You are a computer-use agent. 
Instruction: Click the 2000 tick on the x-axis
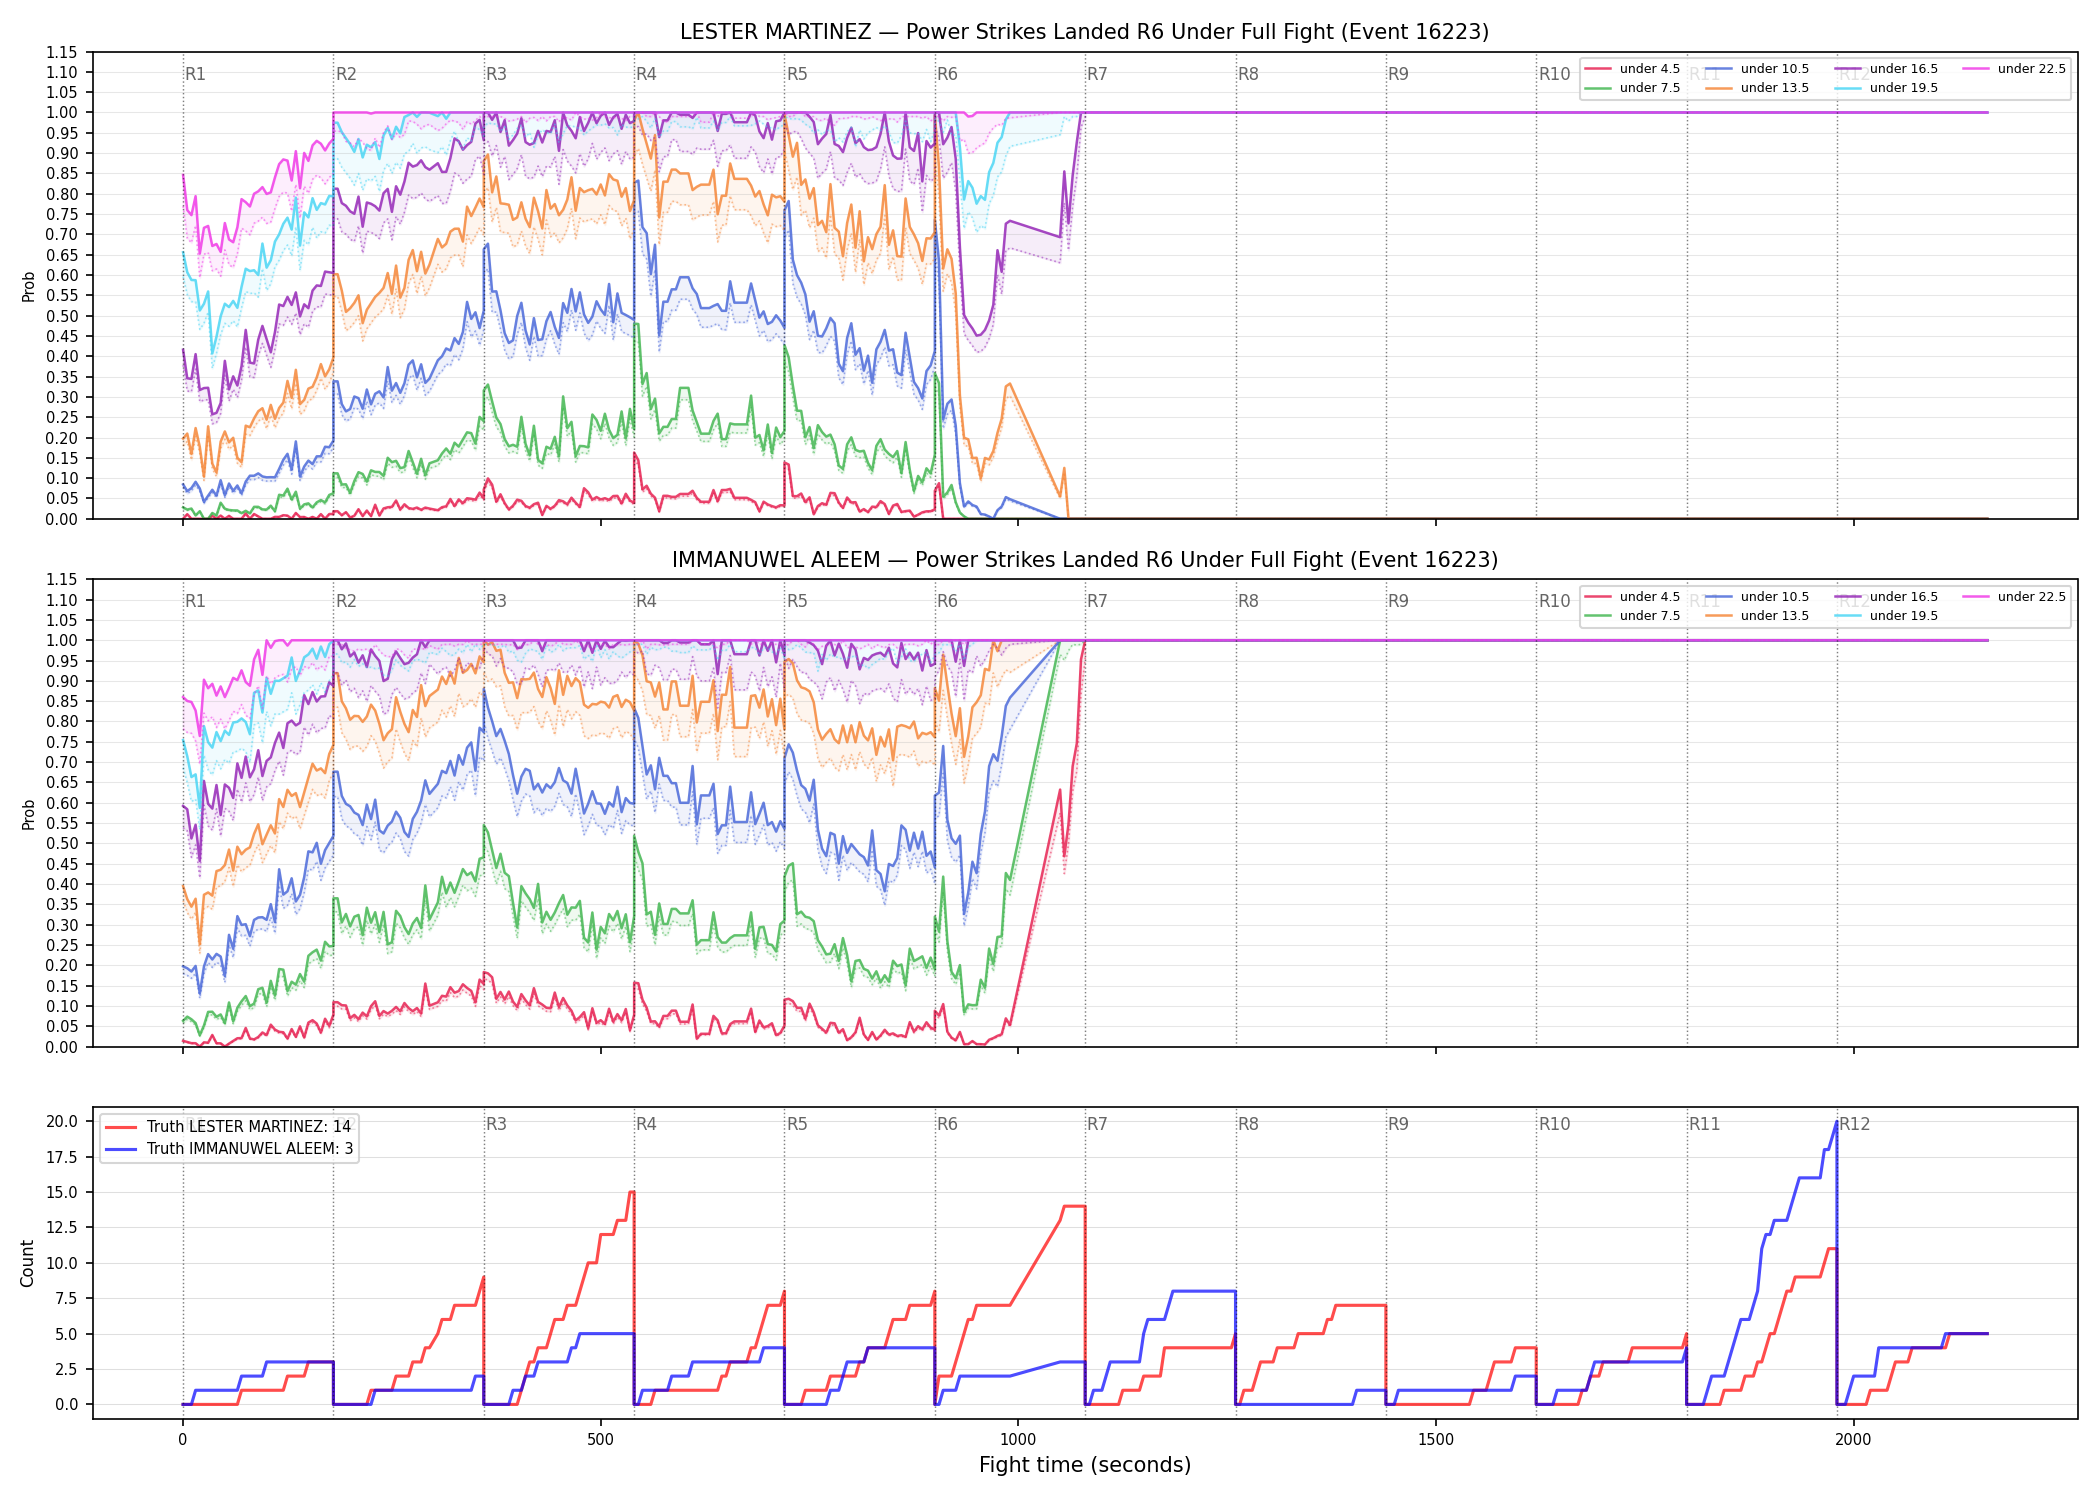click(1854, 1439)
